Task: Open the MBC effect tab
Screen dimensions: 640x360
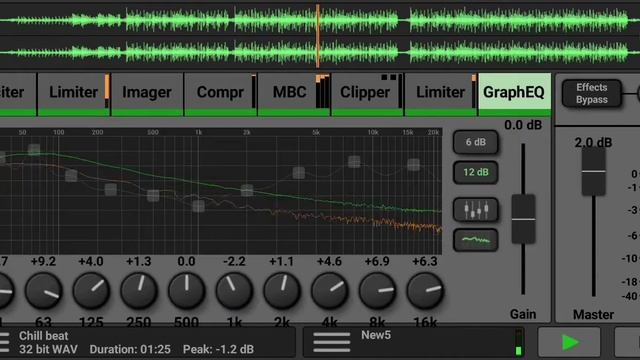Action: tap(293, 93)
